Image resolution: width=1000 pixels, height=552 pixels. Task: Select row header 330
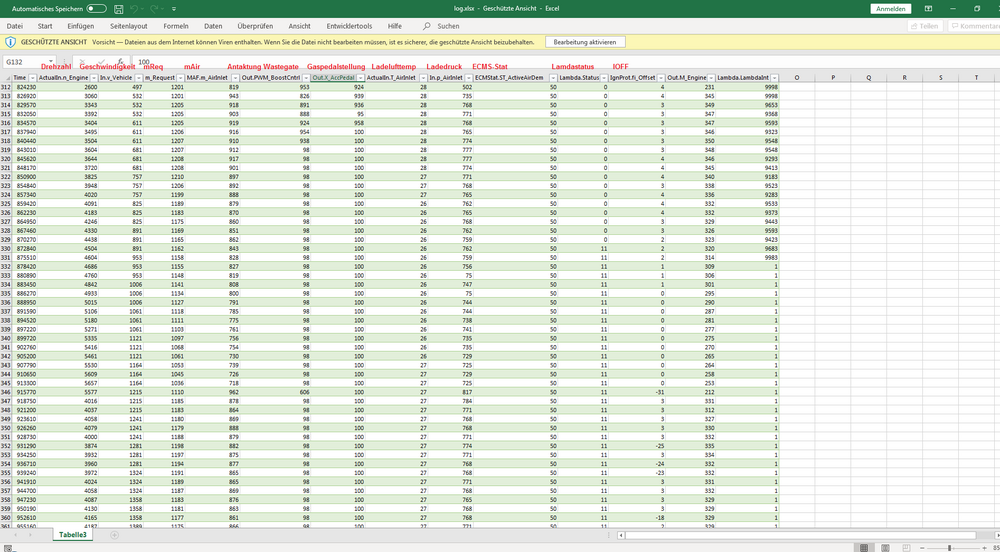coord(6,249)
